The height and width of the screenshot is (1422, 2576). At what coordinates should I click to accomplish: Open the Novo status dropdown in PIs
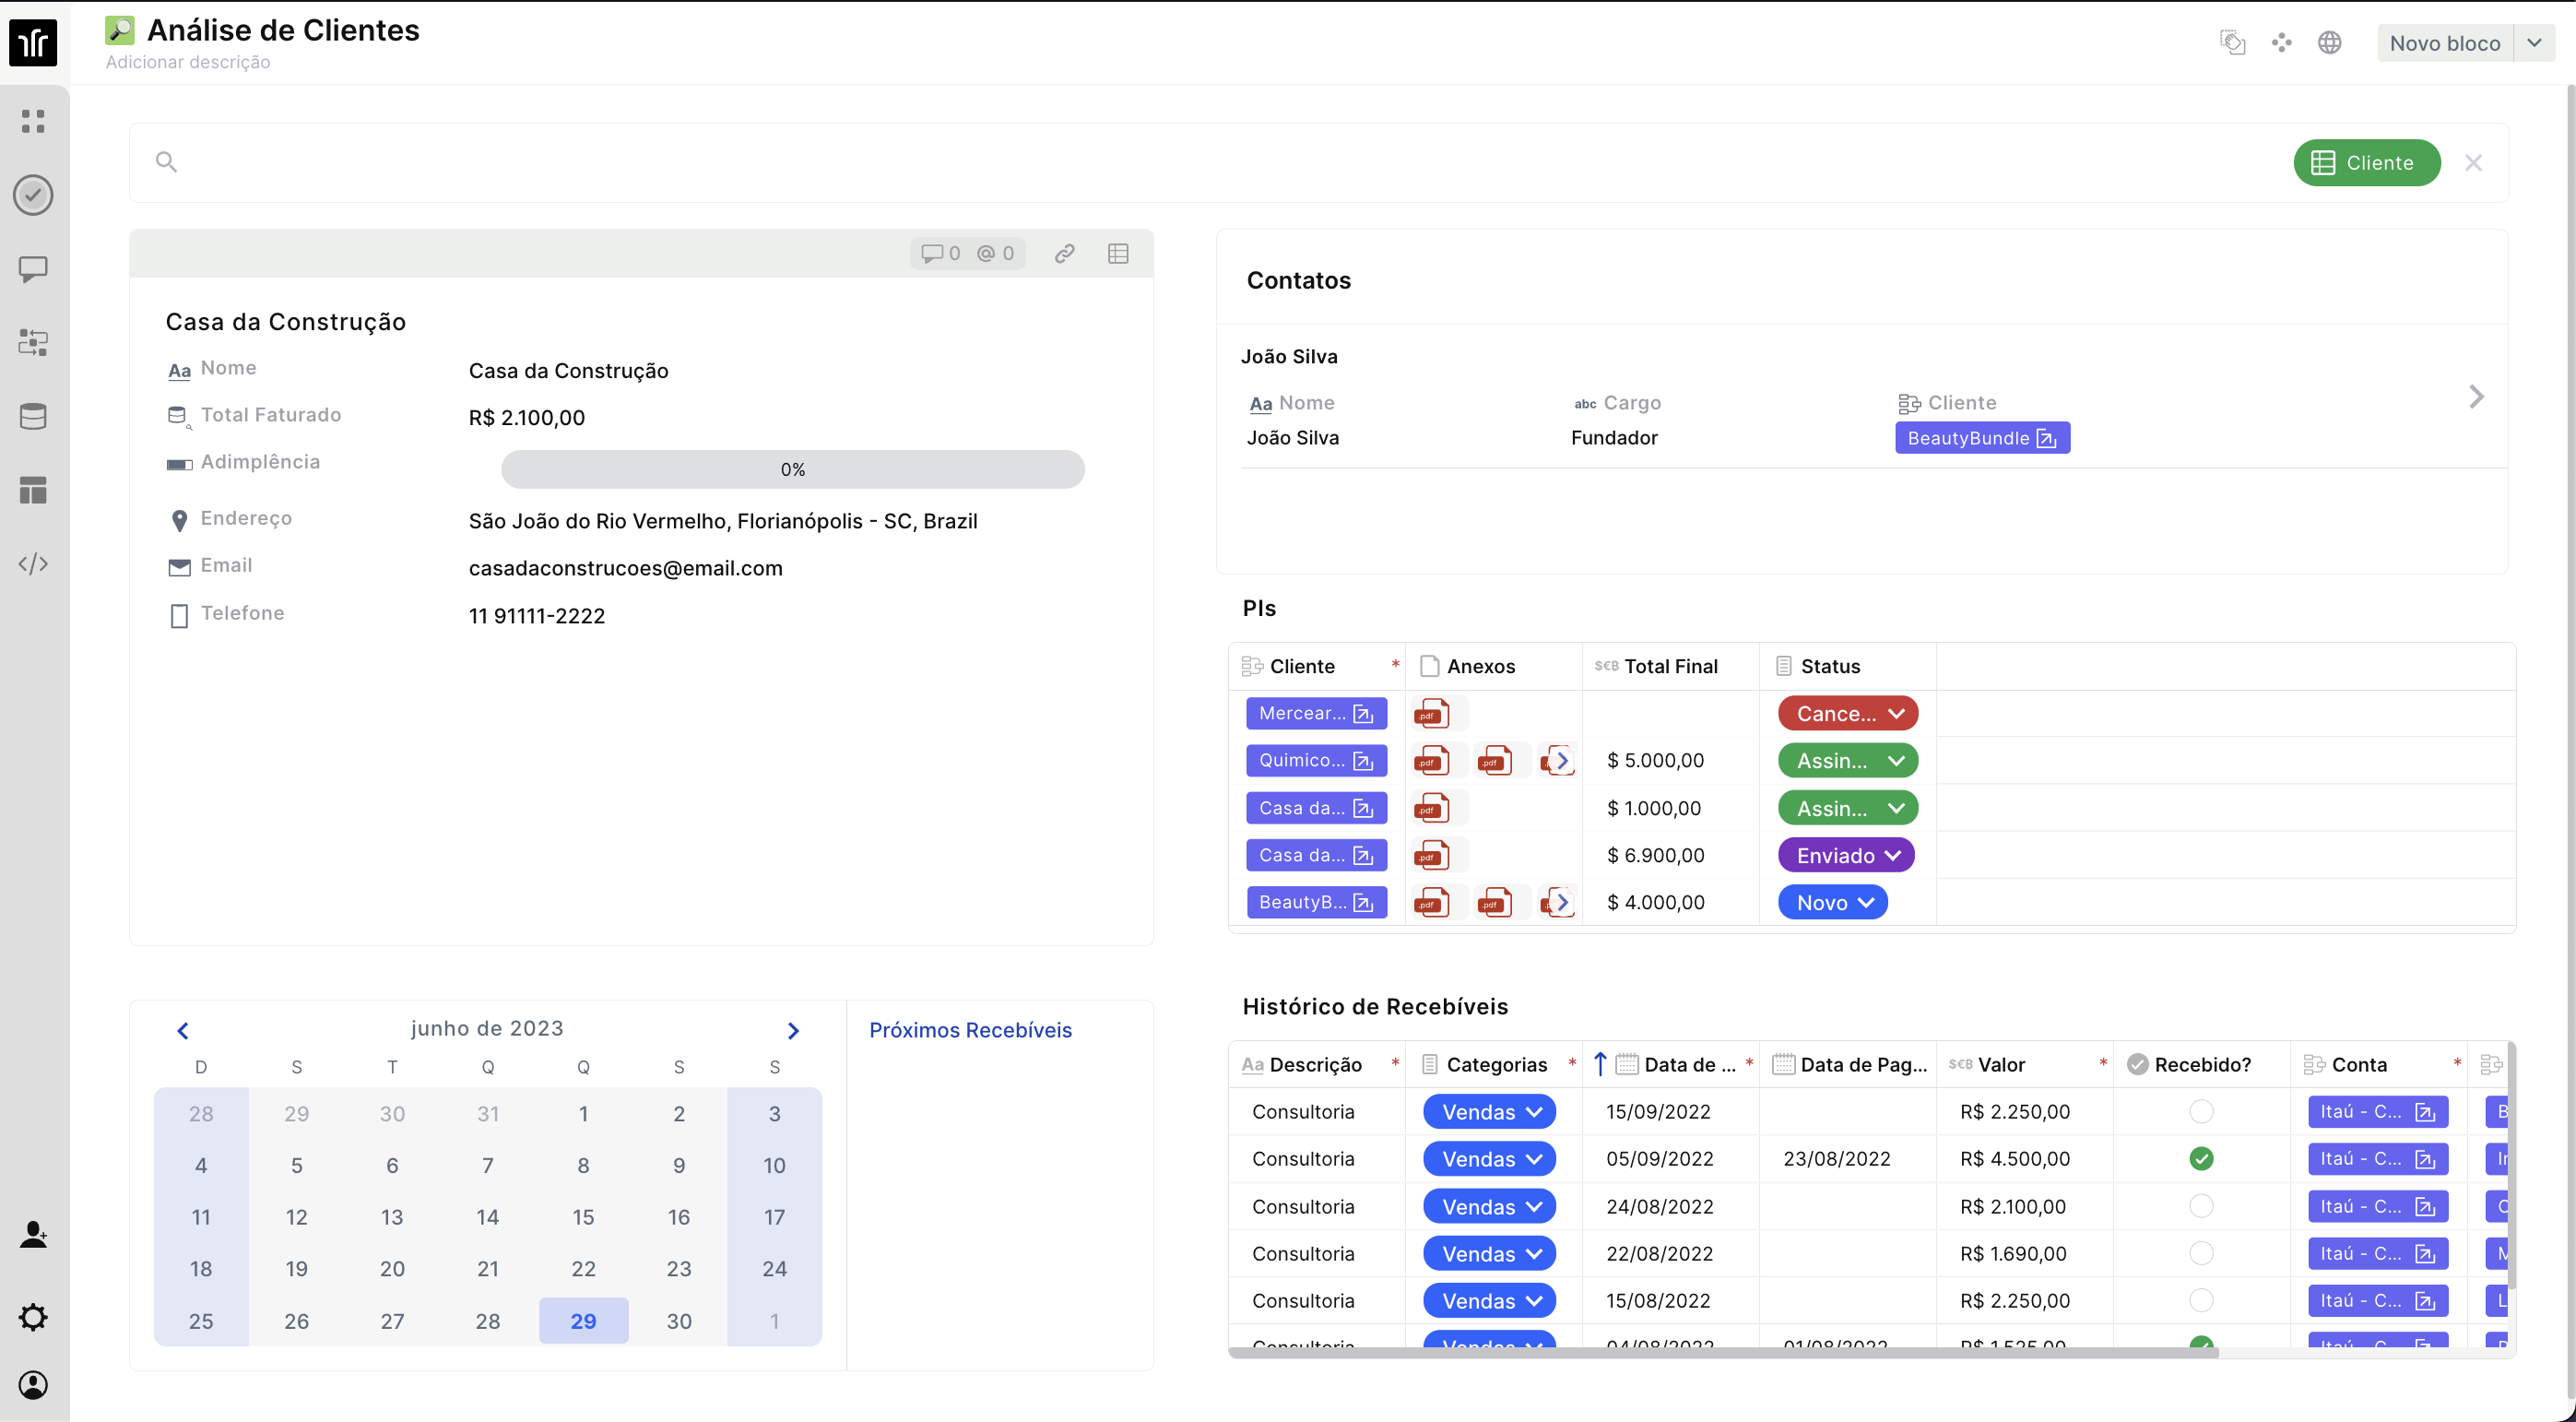pos(1832,903)
